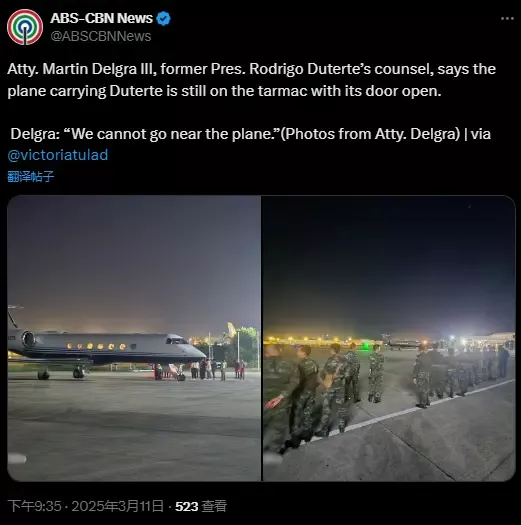Click the 523 查看 view count
This screenshot has height=525, width=521.
click(201, 506)
